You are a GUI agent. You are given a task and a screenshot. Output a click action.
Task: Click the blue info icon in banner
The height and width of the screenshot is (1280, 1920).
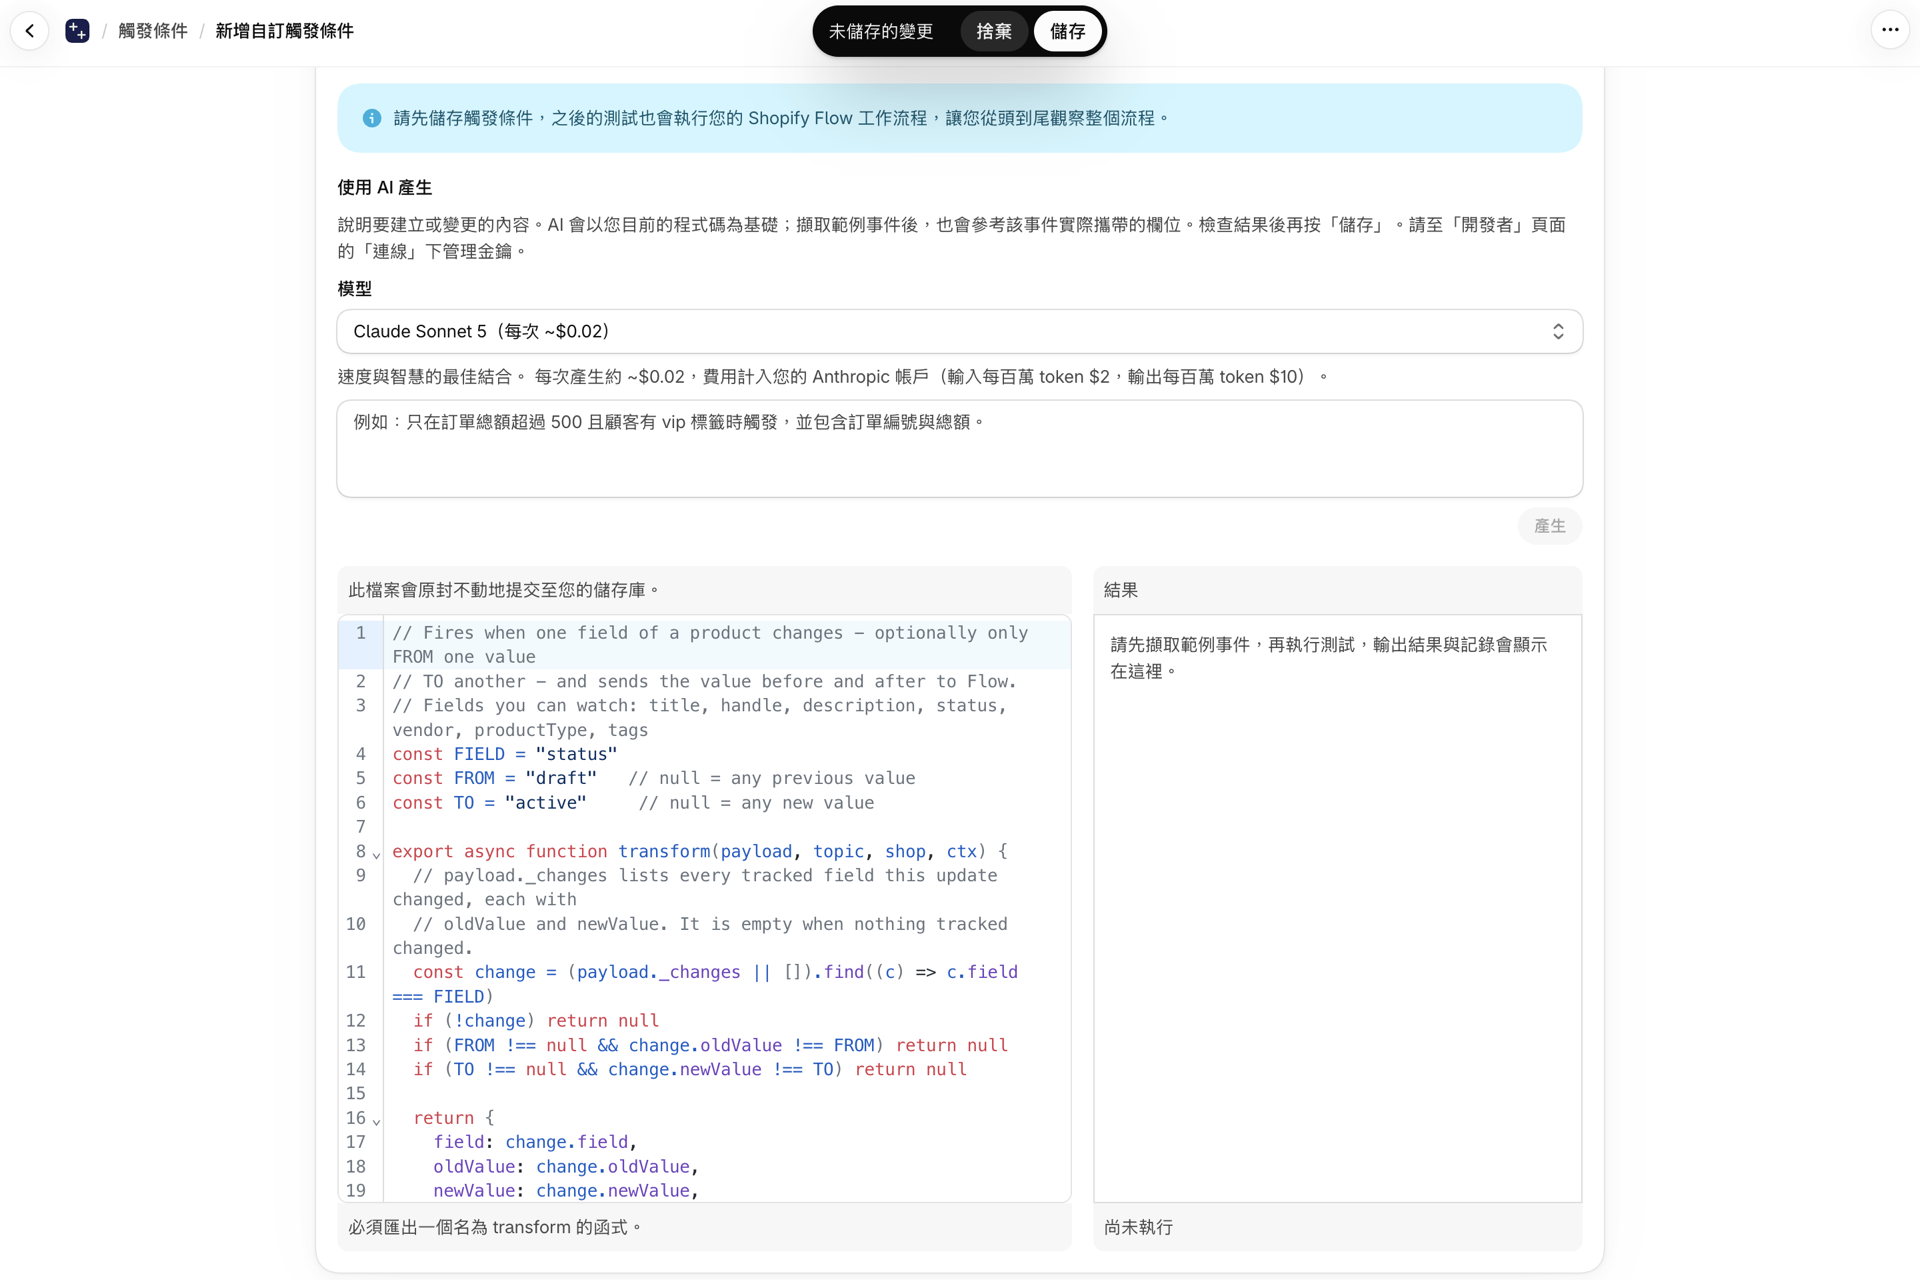[x=372, y=118]
